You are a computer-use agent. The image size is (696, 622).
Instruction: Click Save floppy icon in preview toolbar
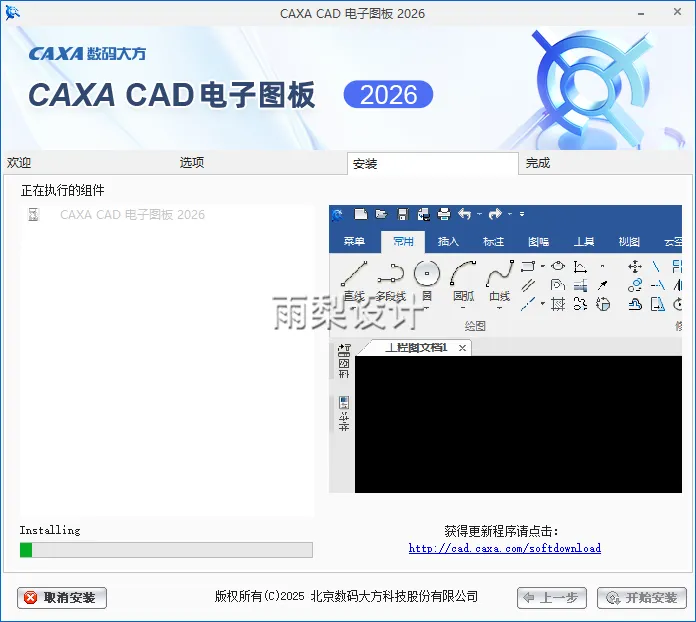403,214
